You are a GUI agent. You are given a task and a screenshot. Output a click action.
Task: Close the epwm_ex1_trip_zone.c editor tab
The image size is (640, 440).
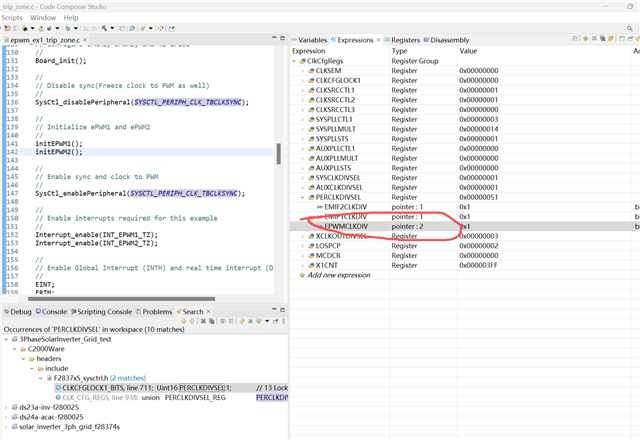click(85, 38)
